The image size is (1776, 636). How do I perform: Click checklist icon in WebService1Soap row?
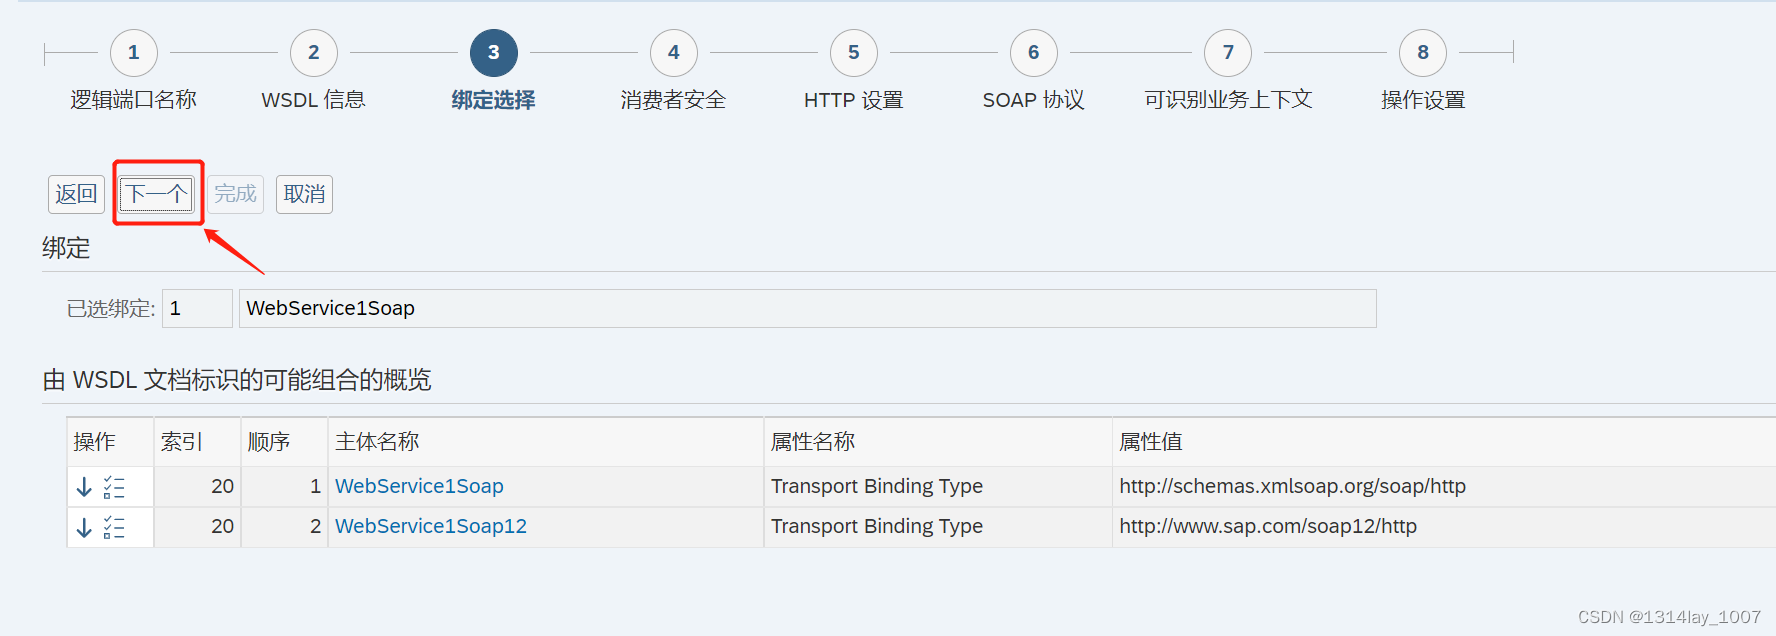114,487
